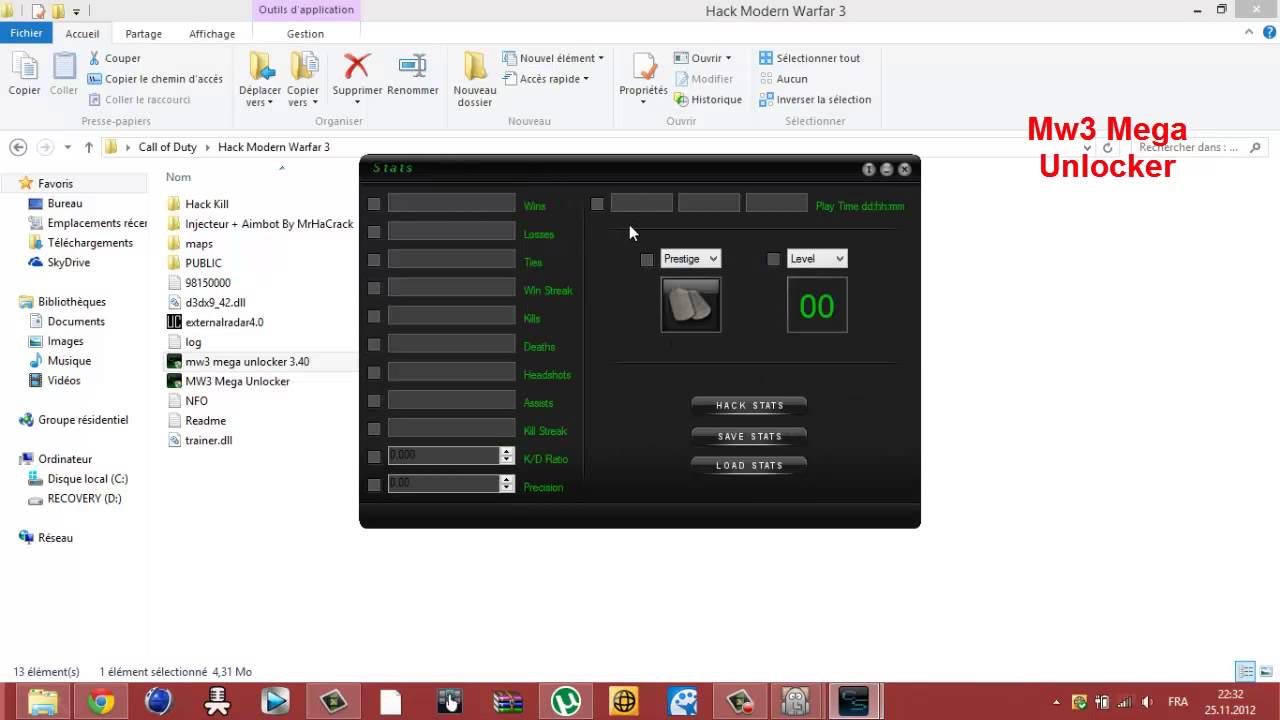The image size is (1280, 720).
Task: Switch to the Affichage tab
Action: click(x=212, y=33)
